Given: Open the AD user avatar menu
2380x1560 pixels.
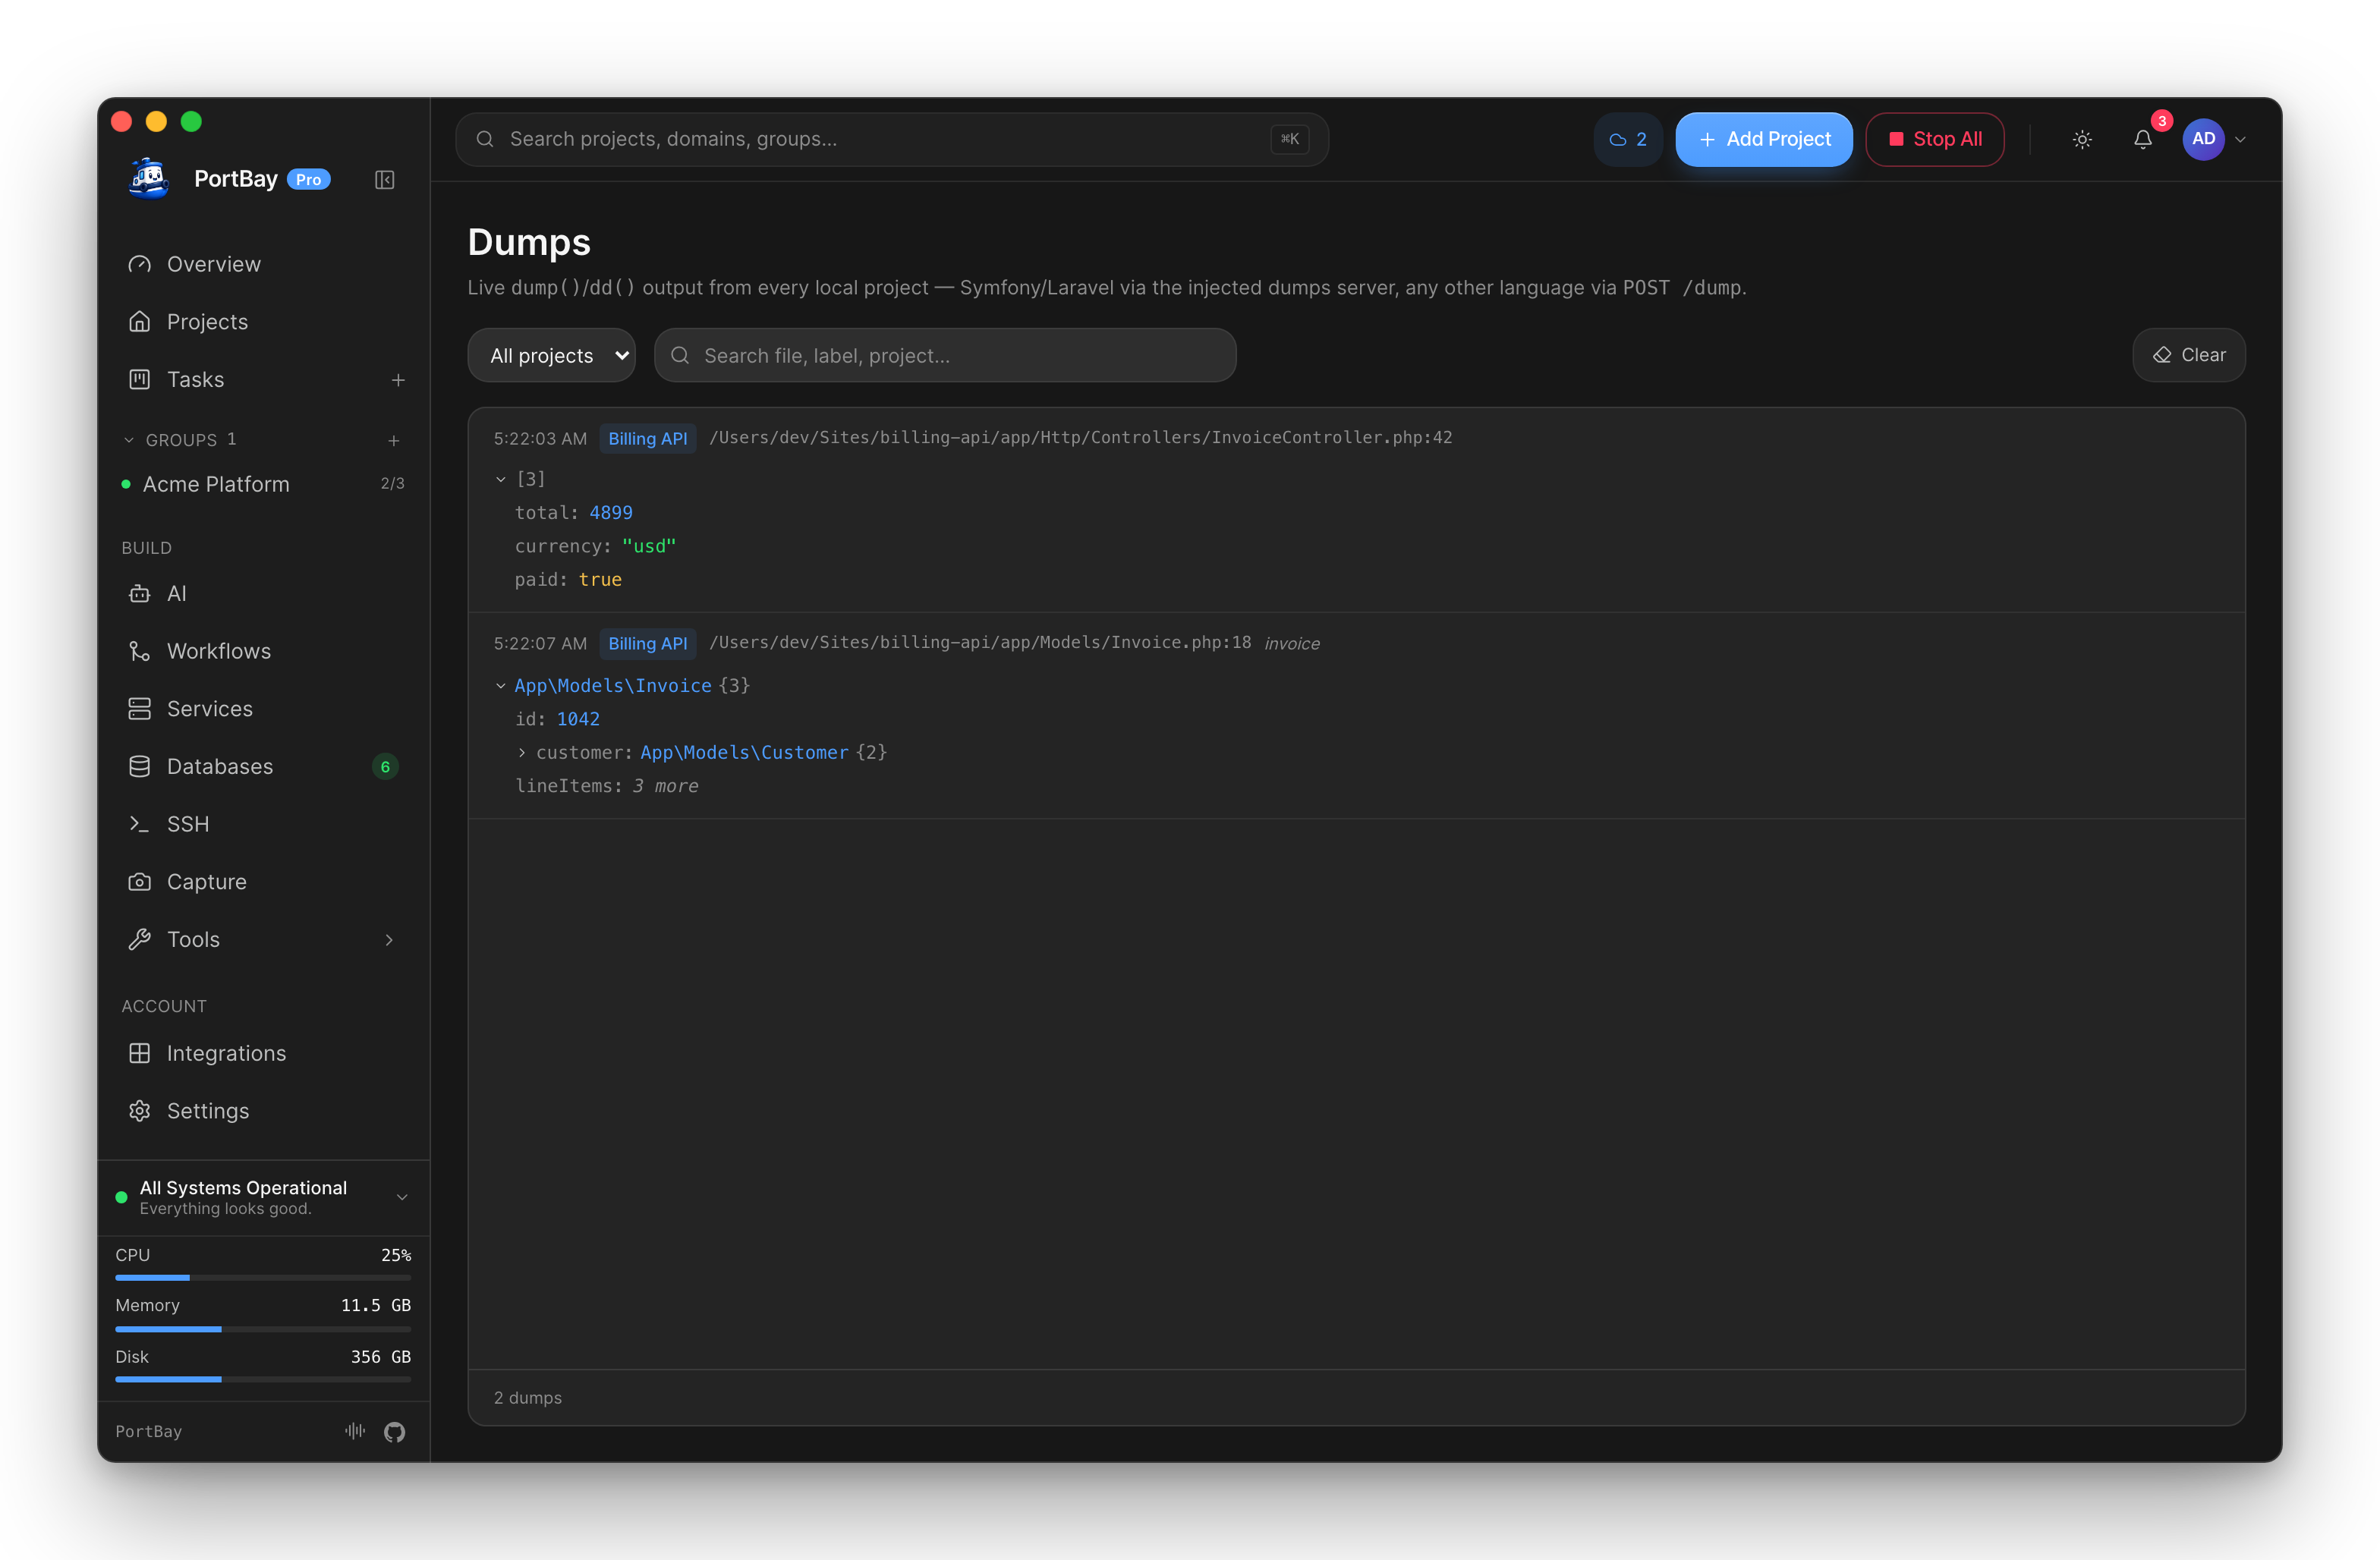Looking at the screenshot, I should pos(2204,139).
